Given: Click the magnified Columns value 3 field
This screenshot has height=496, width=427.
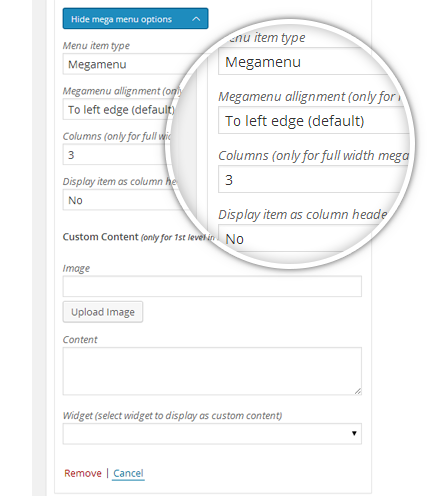Looking at the screenshot, I should click(x=312, y=180).
